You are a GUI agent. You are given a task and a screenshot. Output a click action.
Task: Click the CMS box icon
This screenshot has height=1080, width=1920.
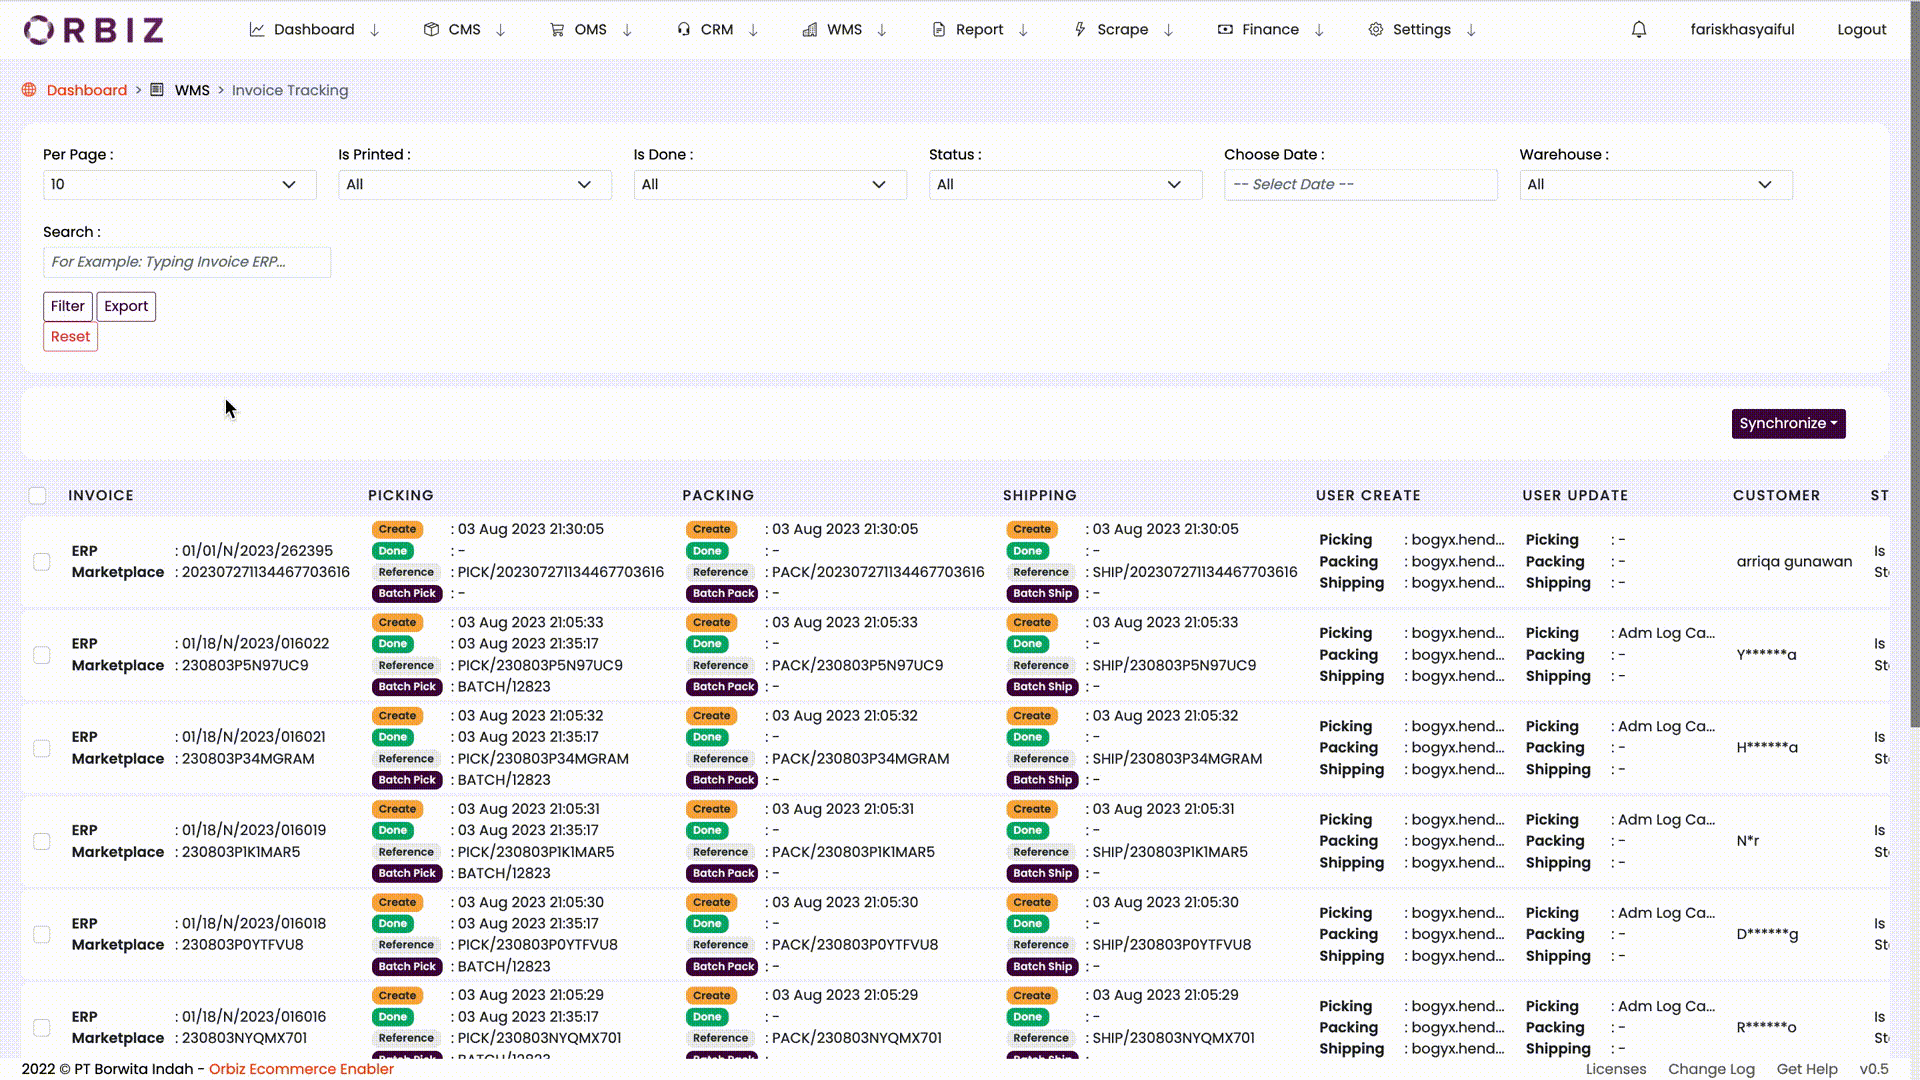point(431,30)
